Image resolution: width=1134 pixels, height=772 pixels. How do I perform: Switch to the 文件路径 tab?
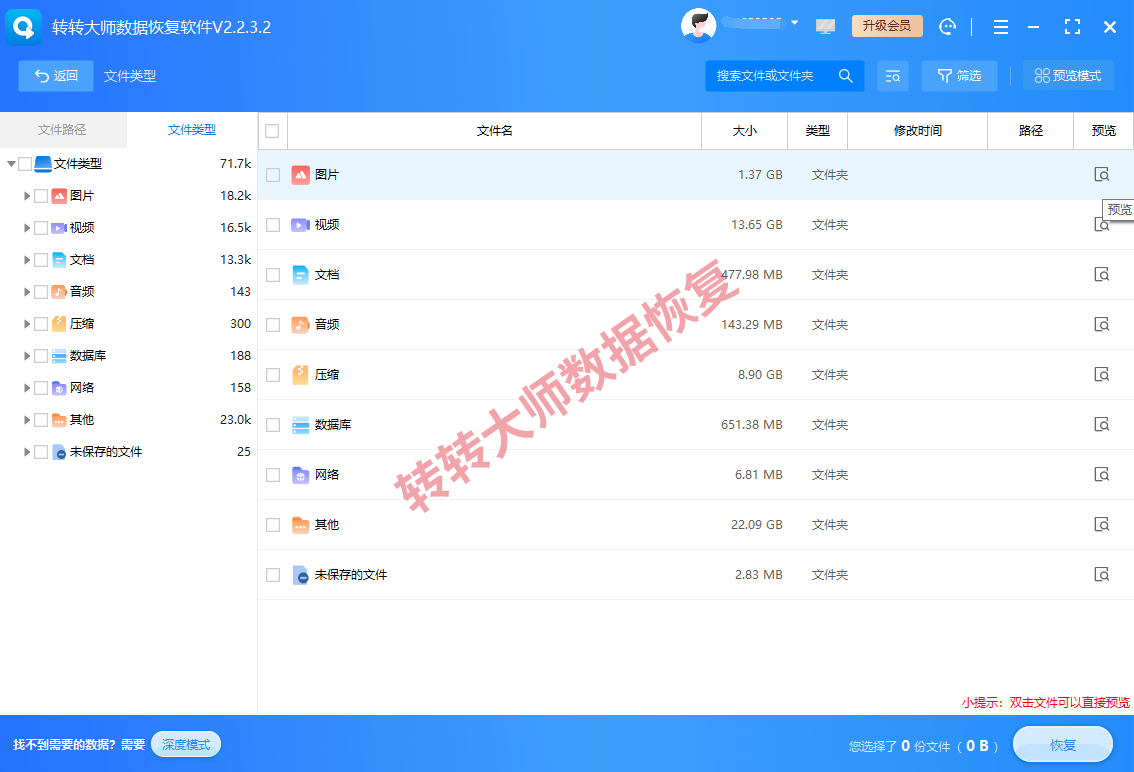(62, 130)
